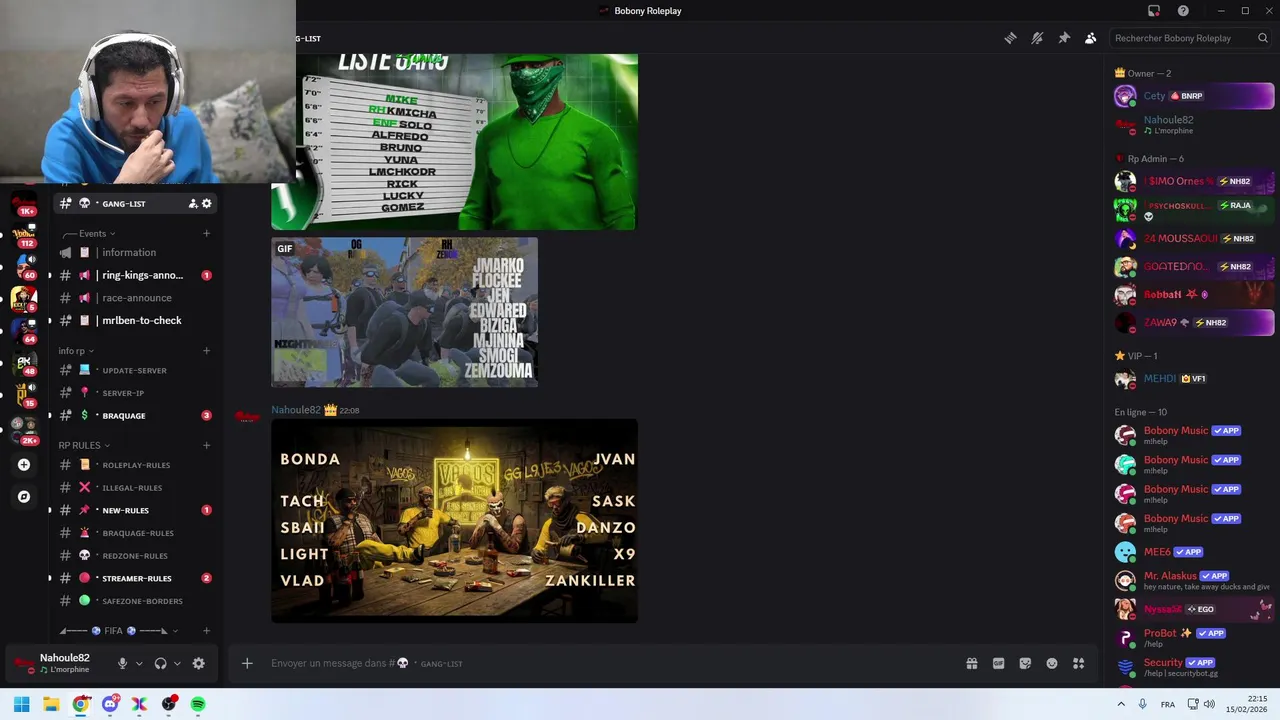Image resolution: width=1280 pixels, height=720 pixels.
Task: Open ProBot in member list
Action: (1194, 637)
